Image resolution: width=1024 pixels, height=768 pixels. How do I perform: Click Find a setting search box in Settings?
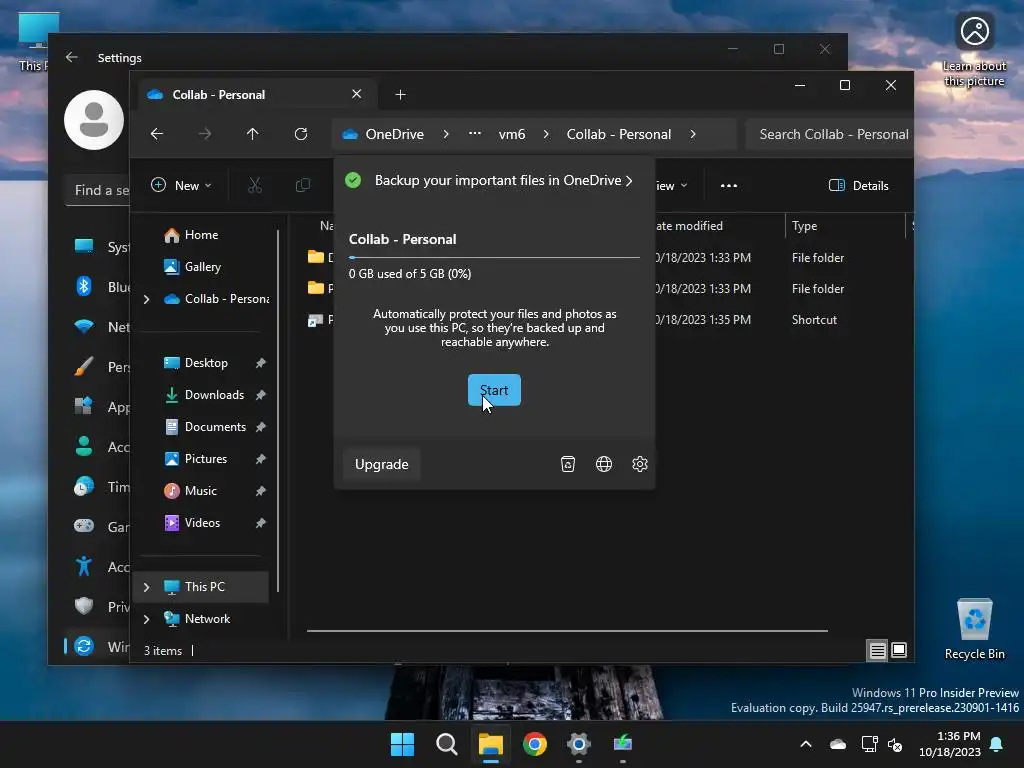click(99, 190)
